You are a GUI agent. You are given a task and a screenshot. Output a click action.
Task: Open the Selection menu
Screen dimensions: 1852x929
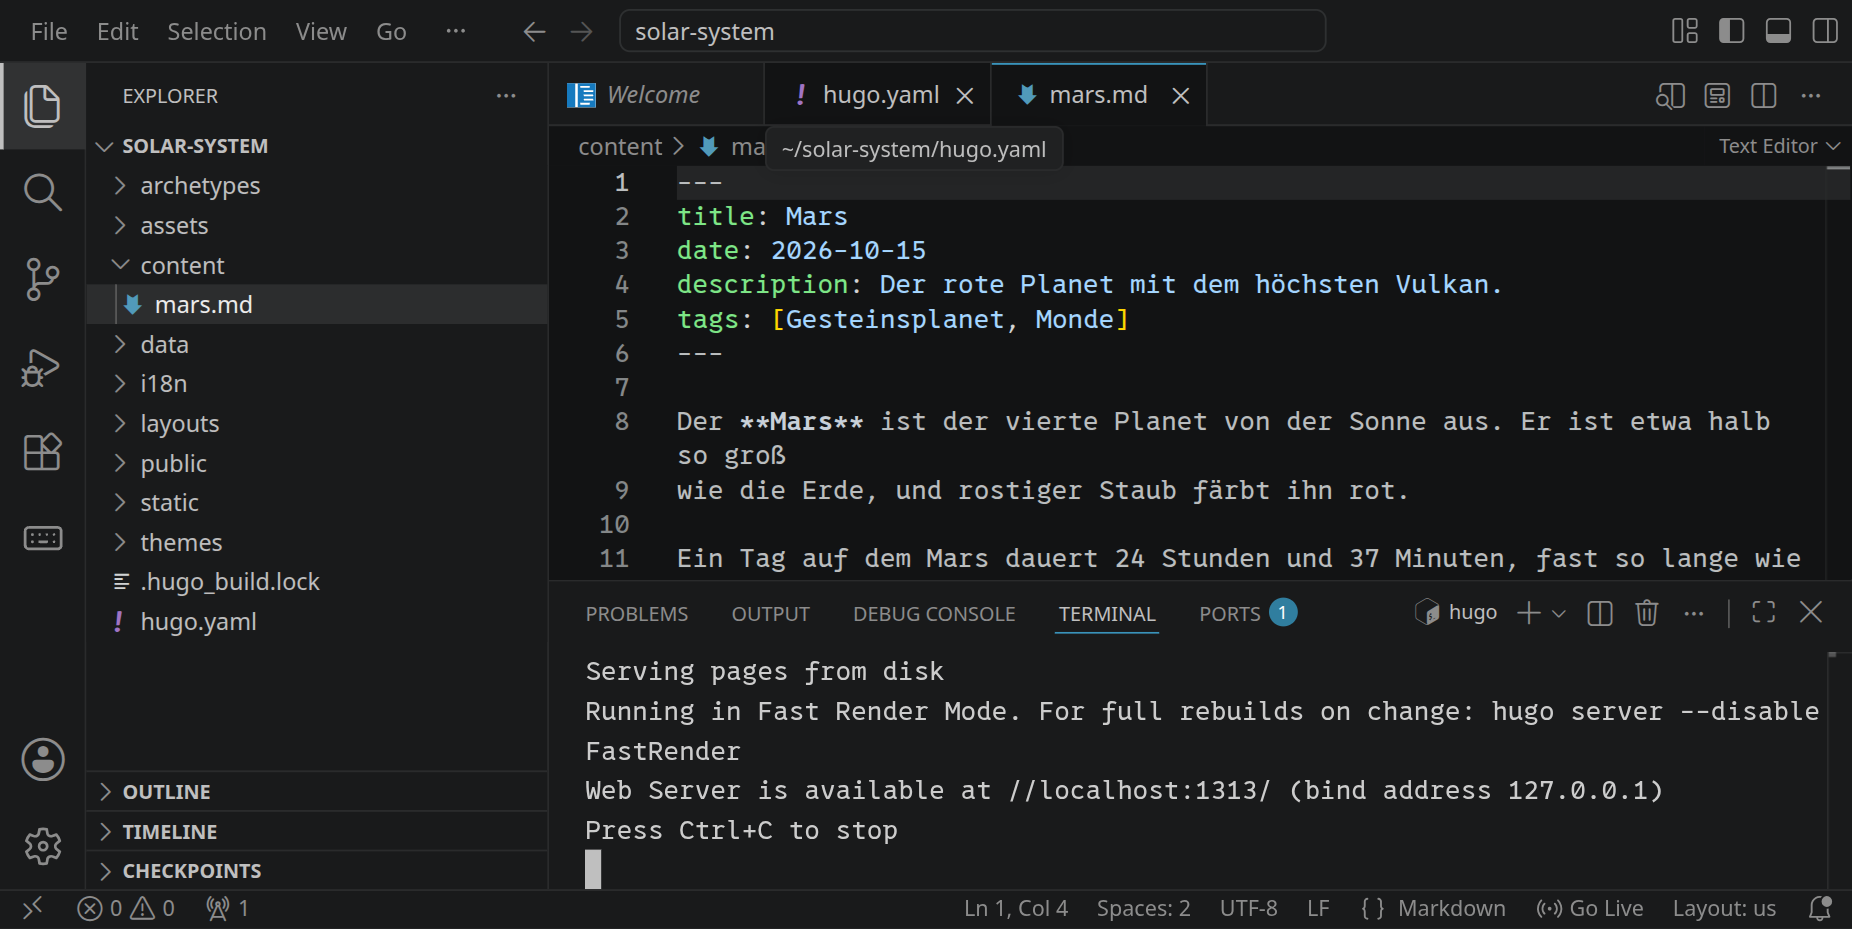coord(217,32)
